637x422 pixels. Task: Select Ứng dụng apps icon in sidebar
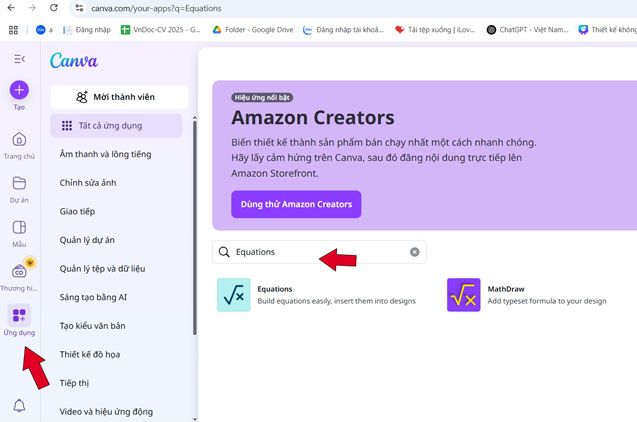(x=19, y=316)
